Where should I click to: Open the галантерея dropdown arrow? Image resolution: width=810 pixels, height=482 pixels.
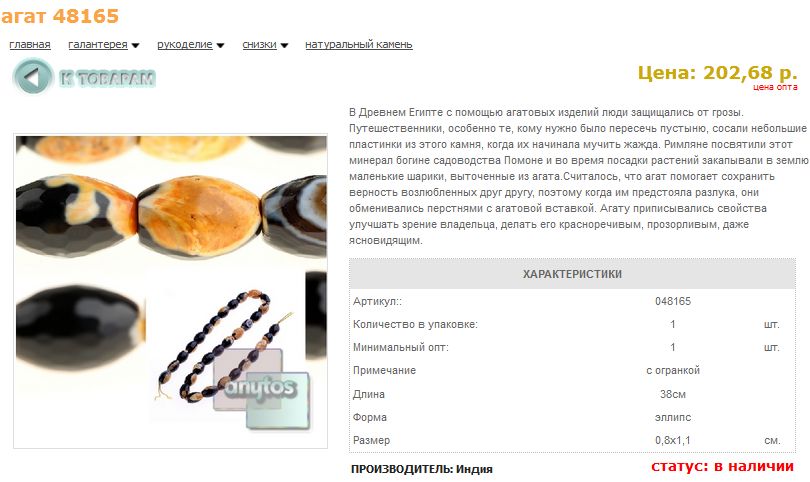[x=135, y=45]
